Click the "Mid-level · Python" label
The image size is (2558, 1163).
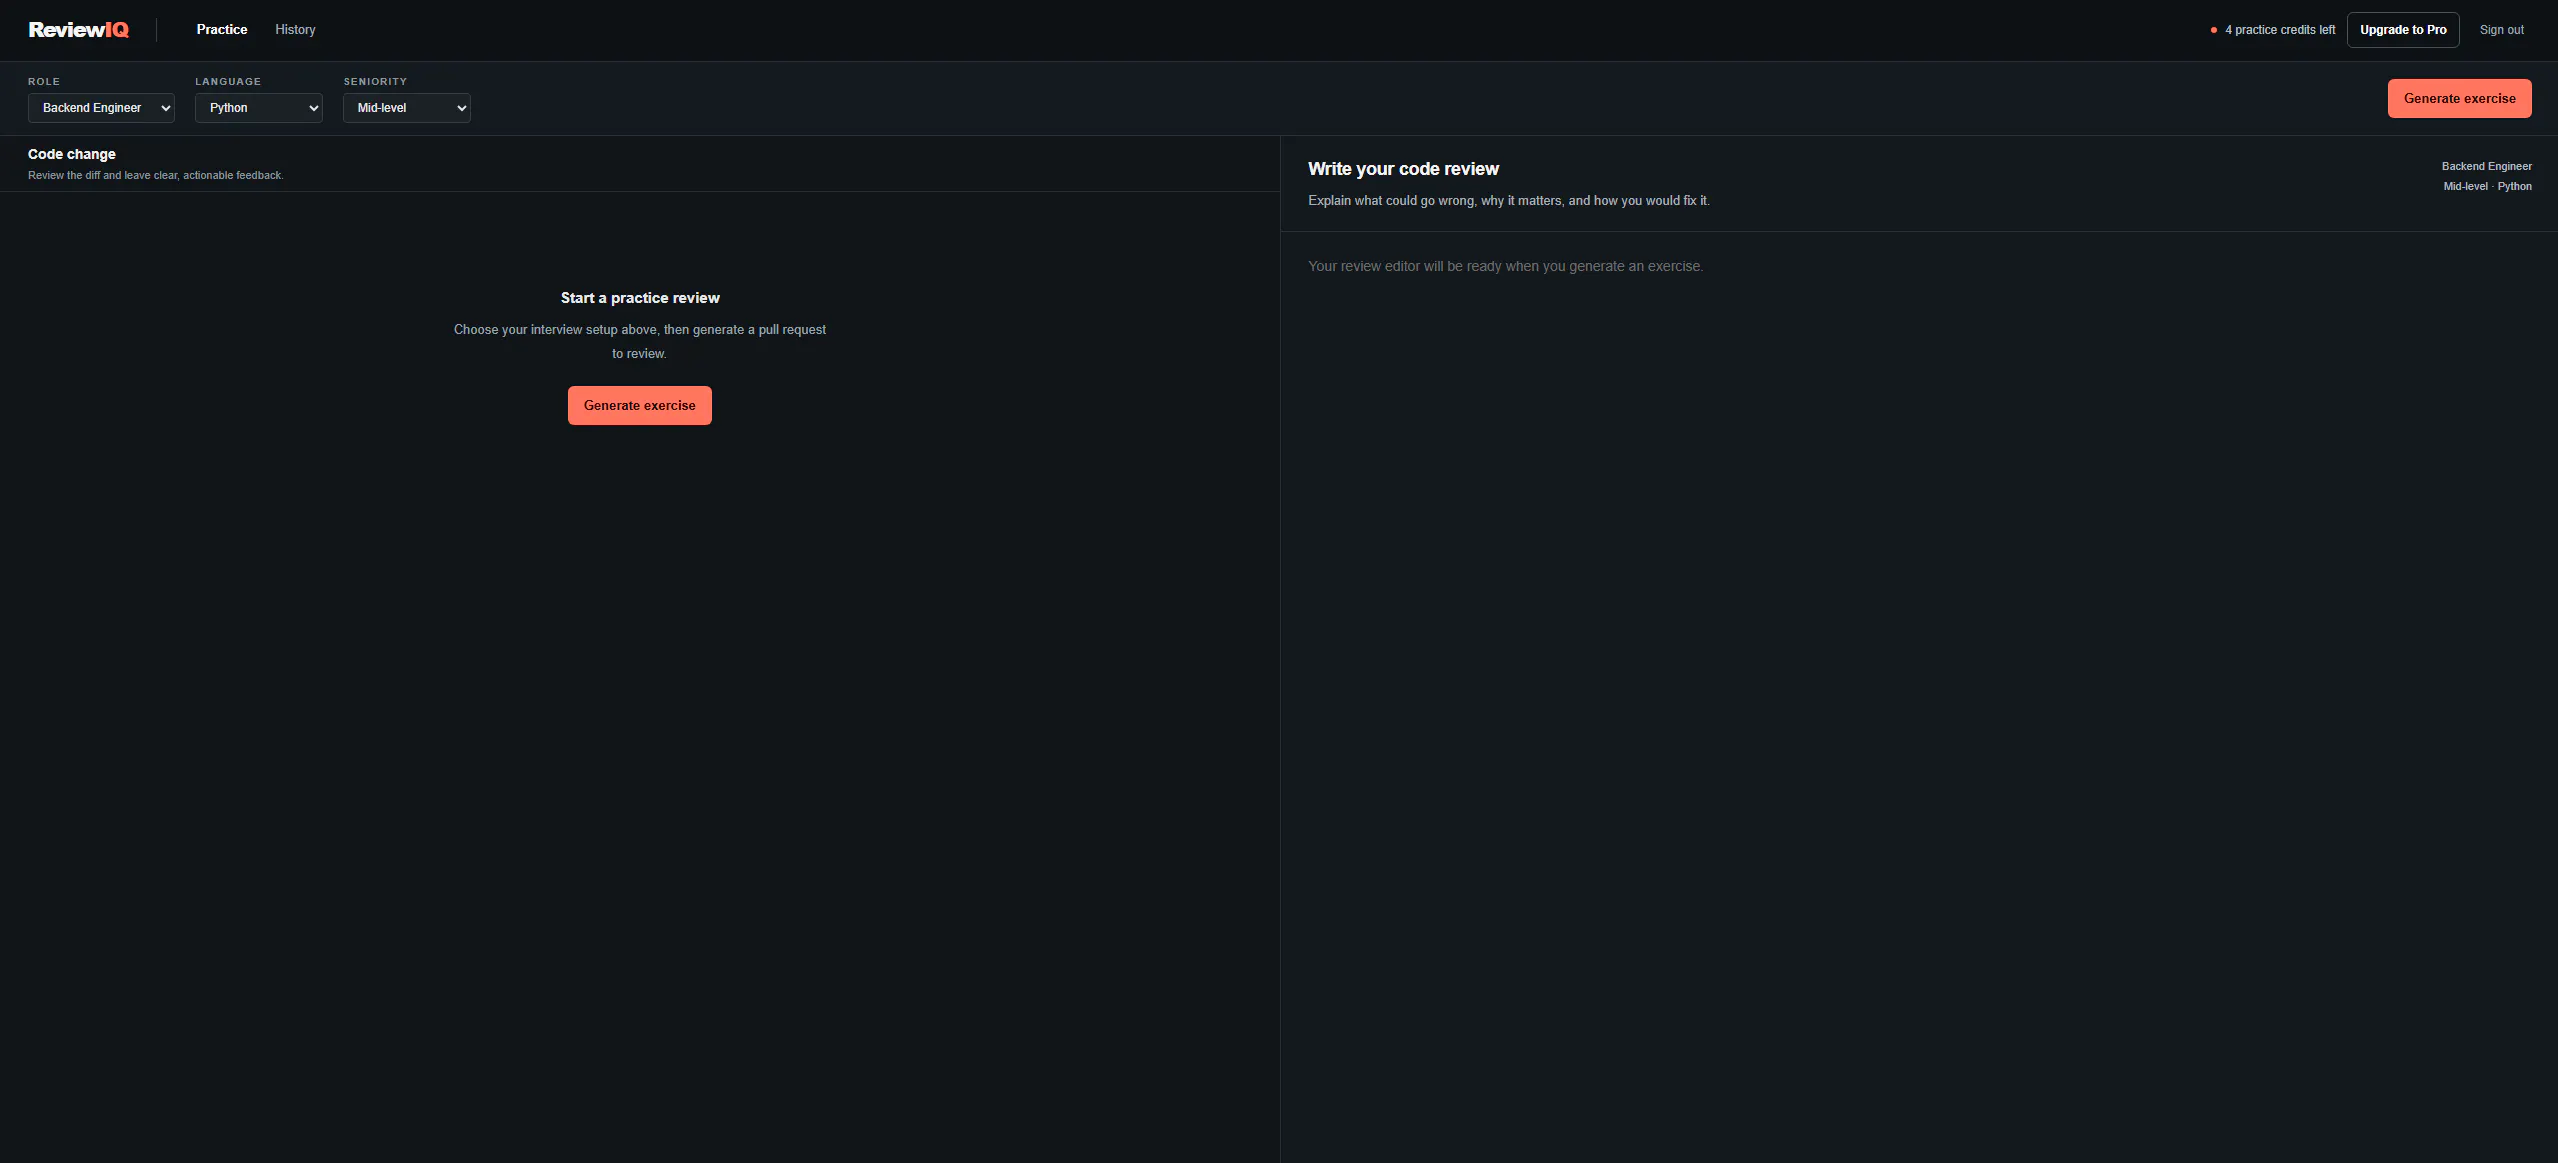[2487, 186]
